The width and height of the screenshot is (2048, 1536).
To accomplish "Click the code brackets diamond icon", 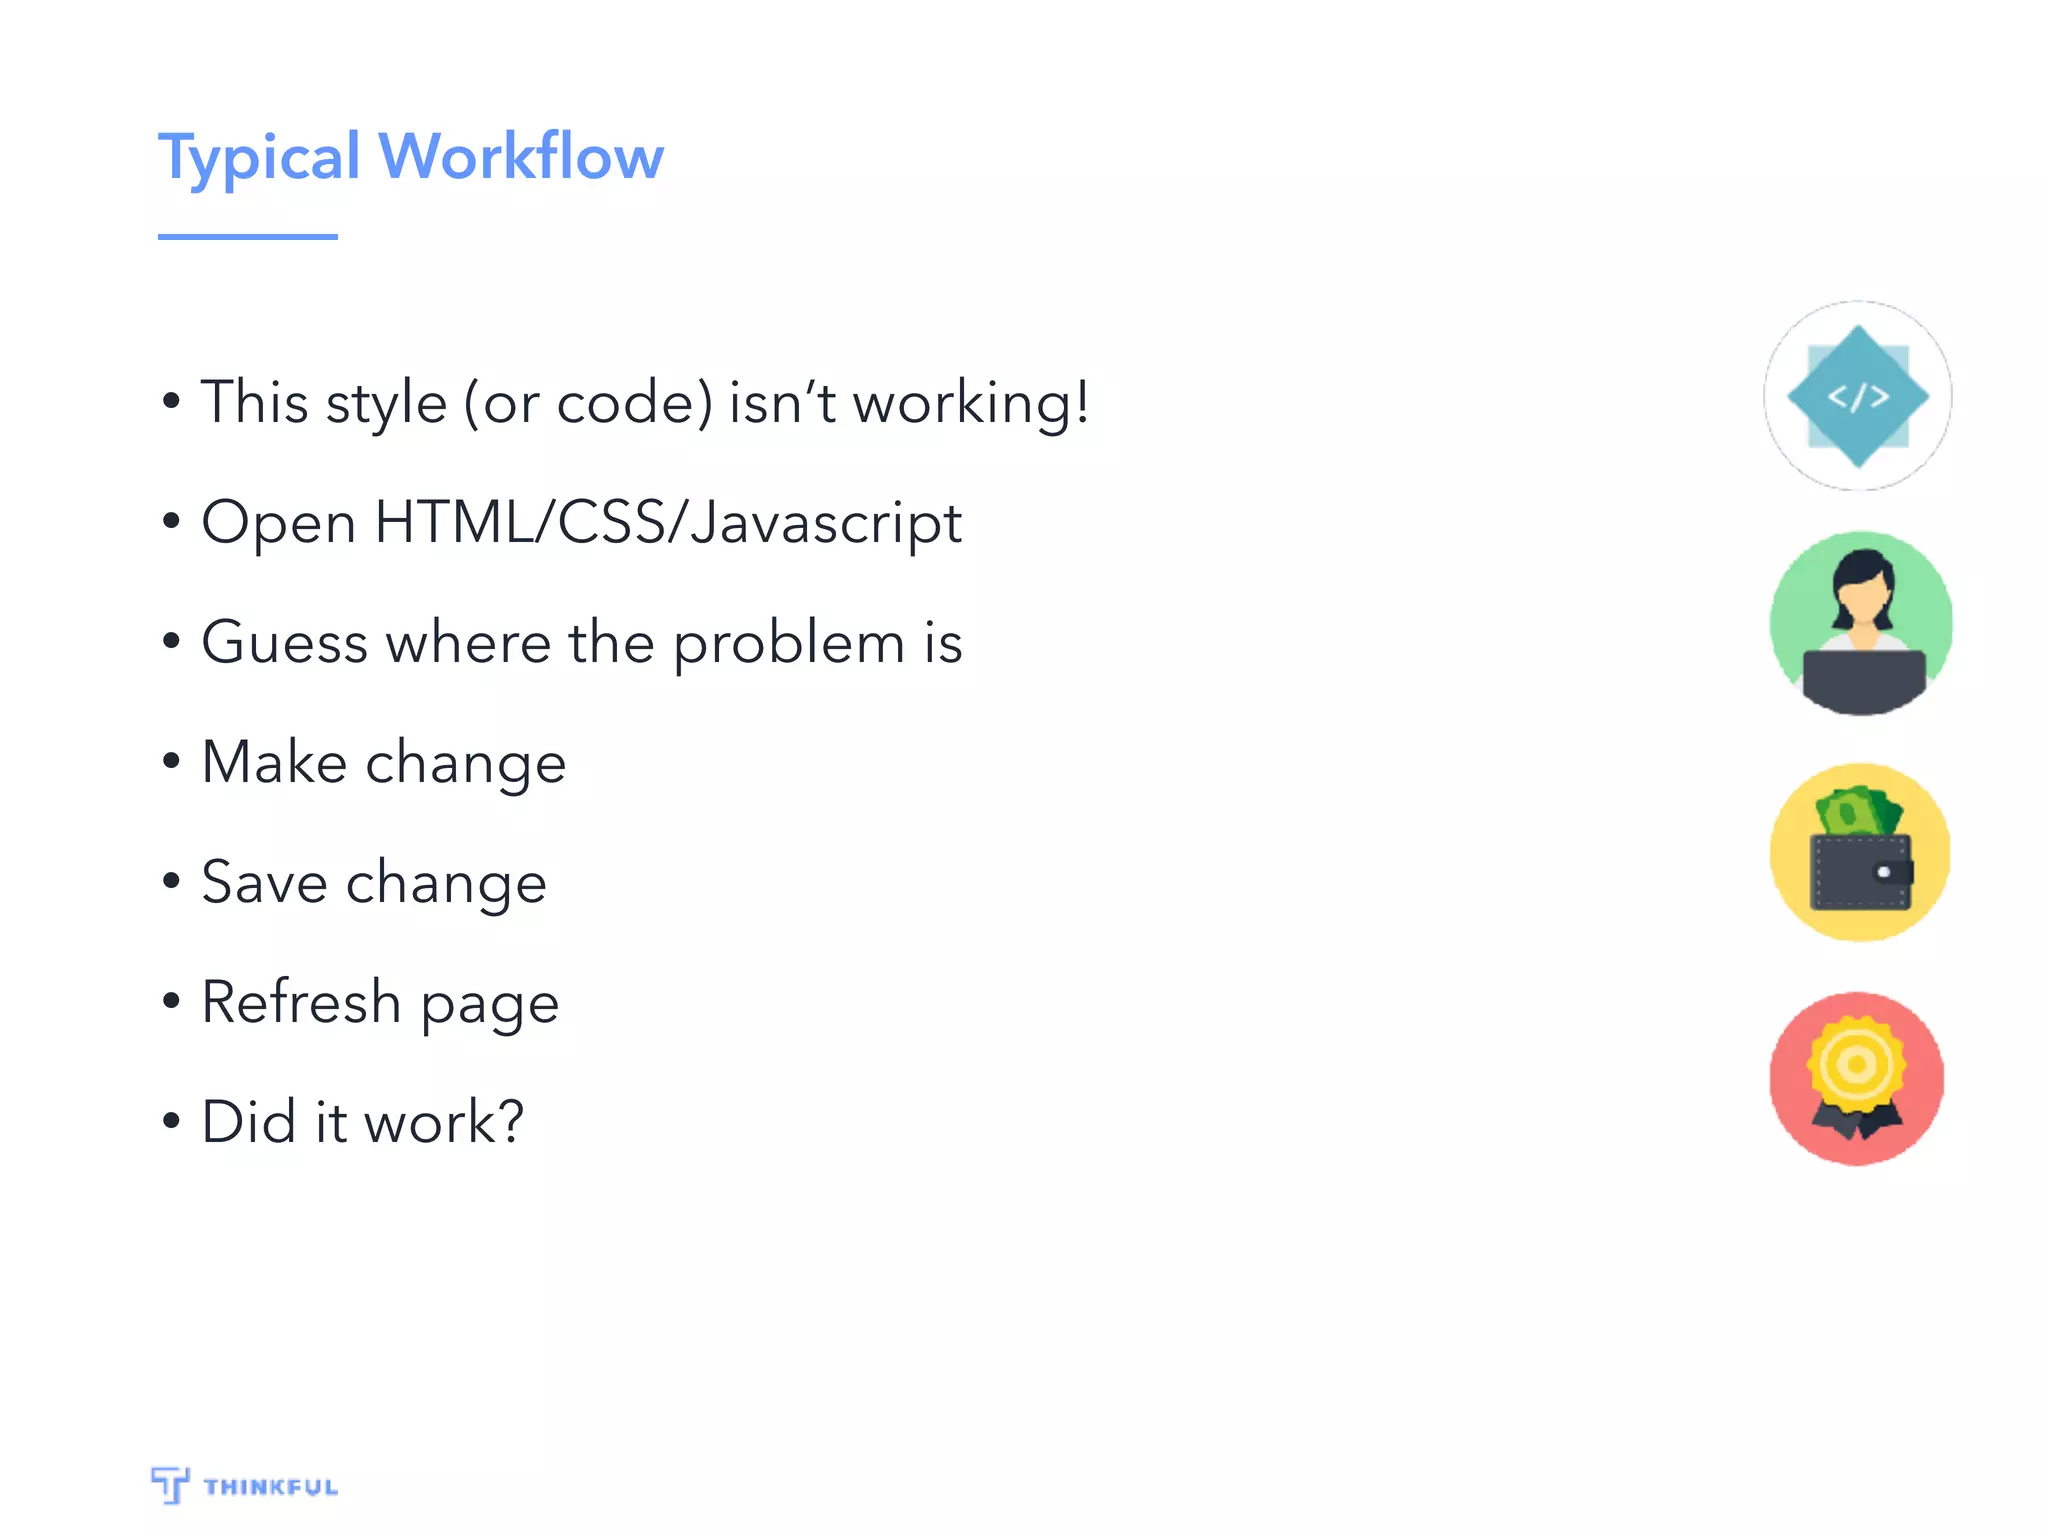I will 1858,396.
